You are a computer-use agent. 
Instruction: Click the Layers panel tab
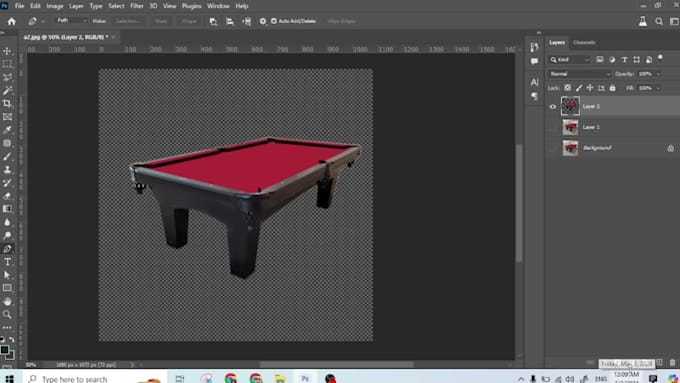pos(557,43)
